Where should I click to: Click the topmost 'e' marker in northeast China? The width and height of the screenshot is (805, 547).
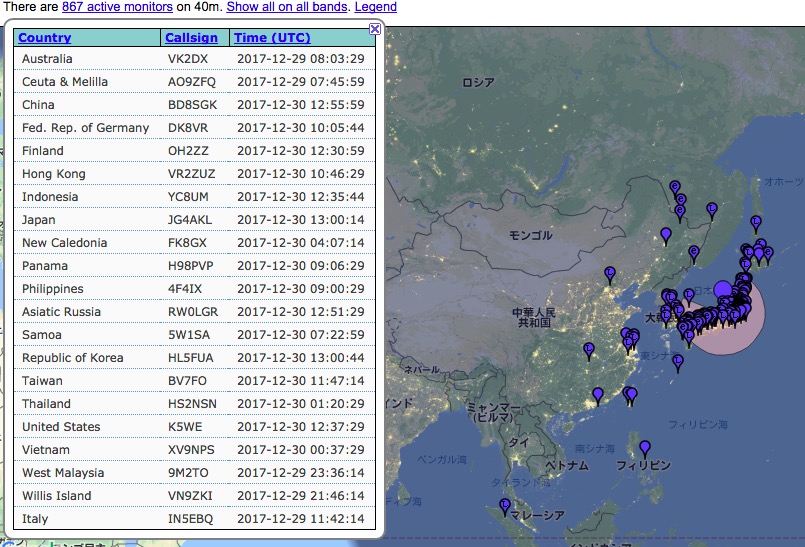pos(675,187)
